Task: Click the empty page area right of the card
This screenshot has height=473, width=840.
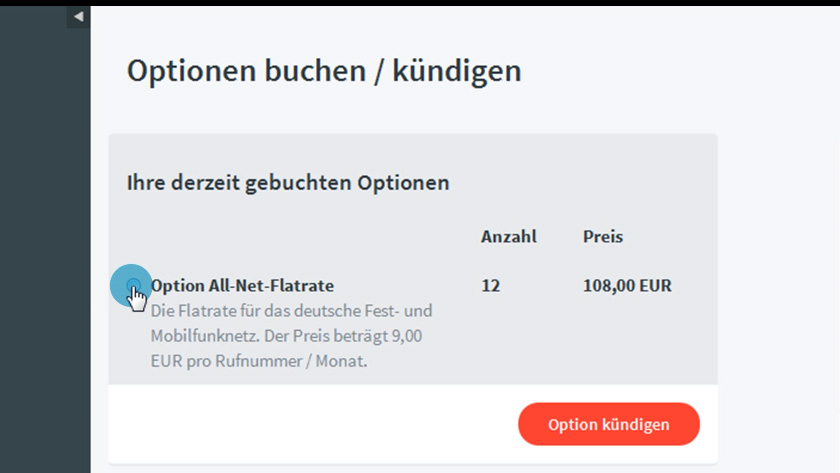Action: [778, 250]
